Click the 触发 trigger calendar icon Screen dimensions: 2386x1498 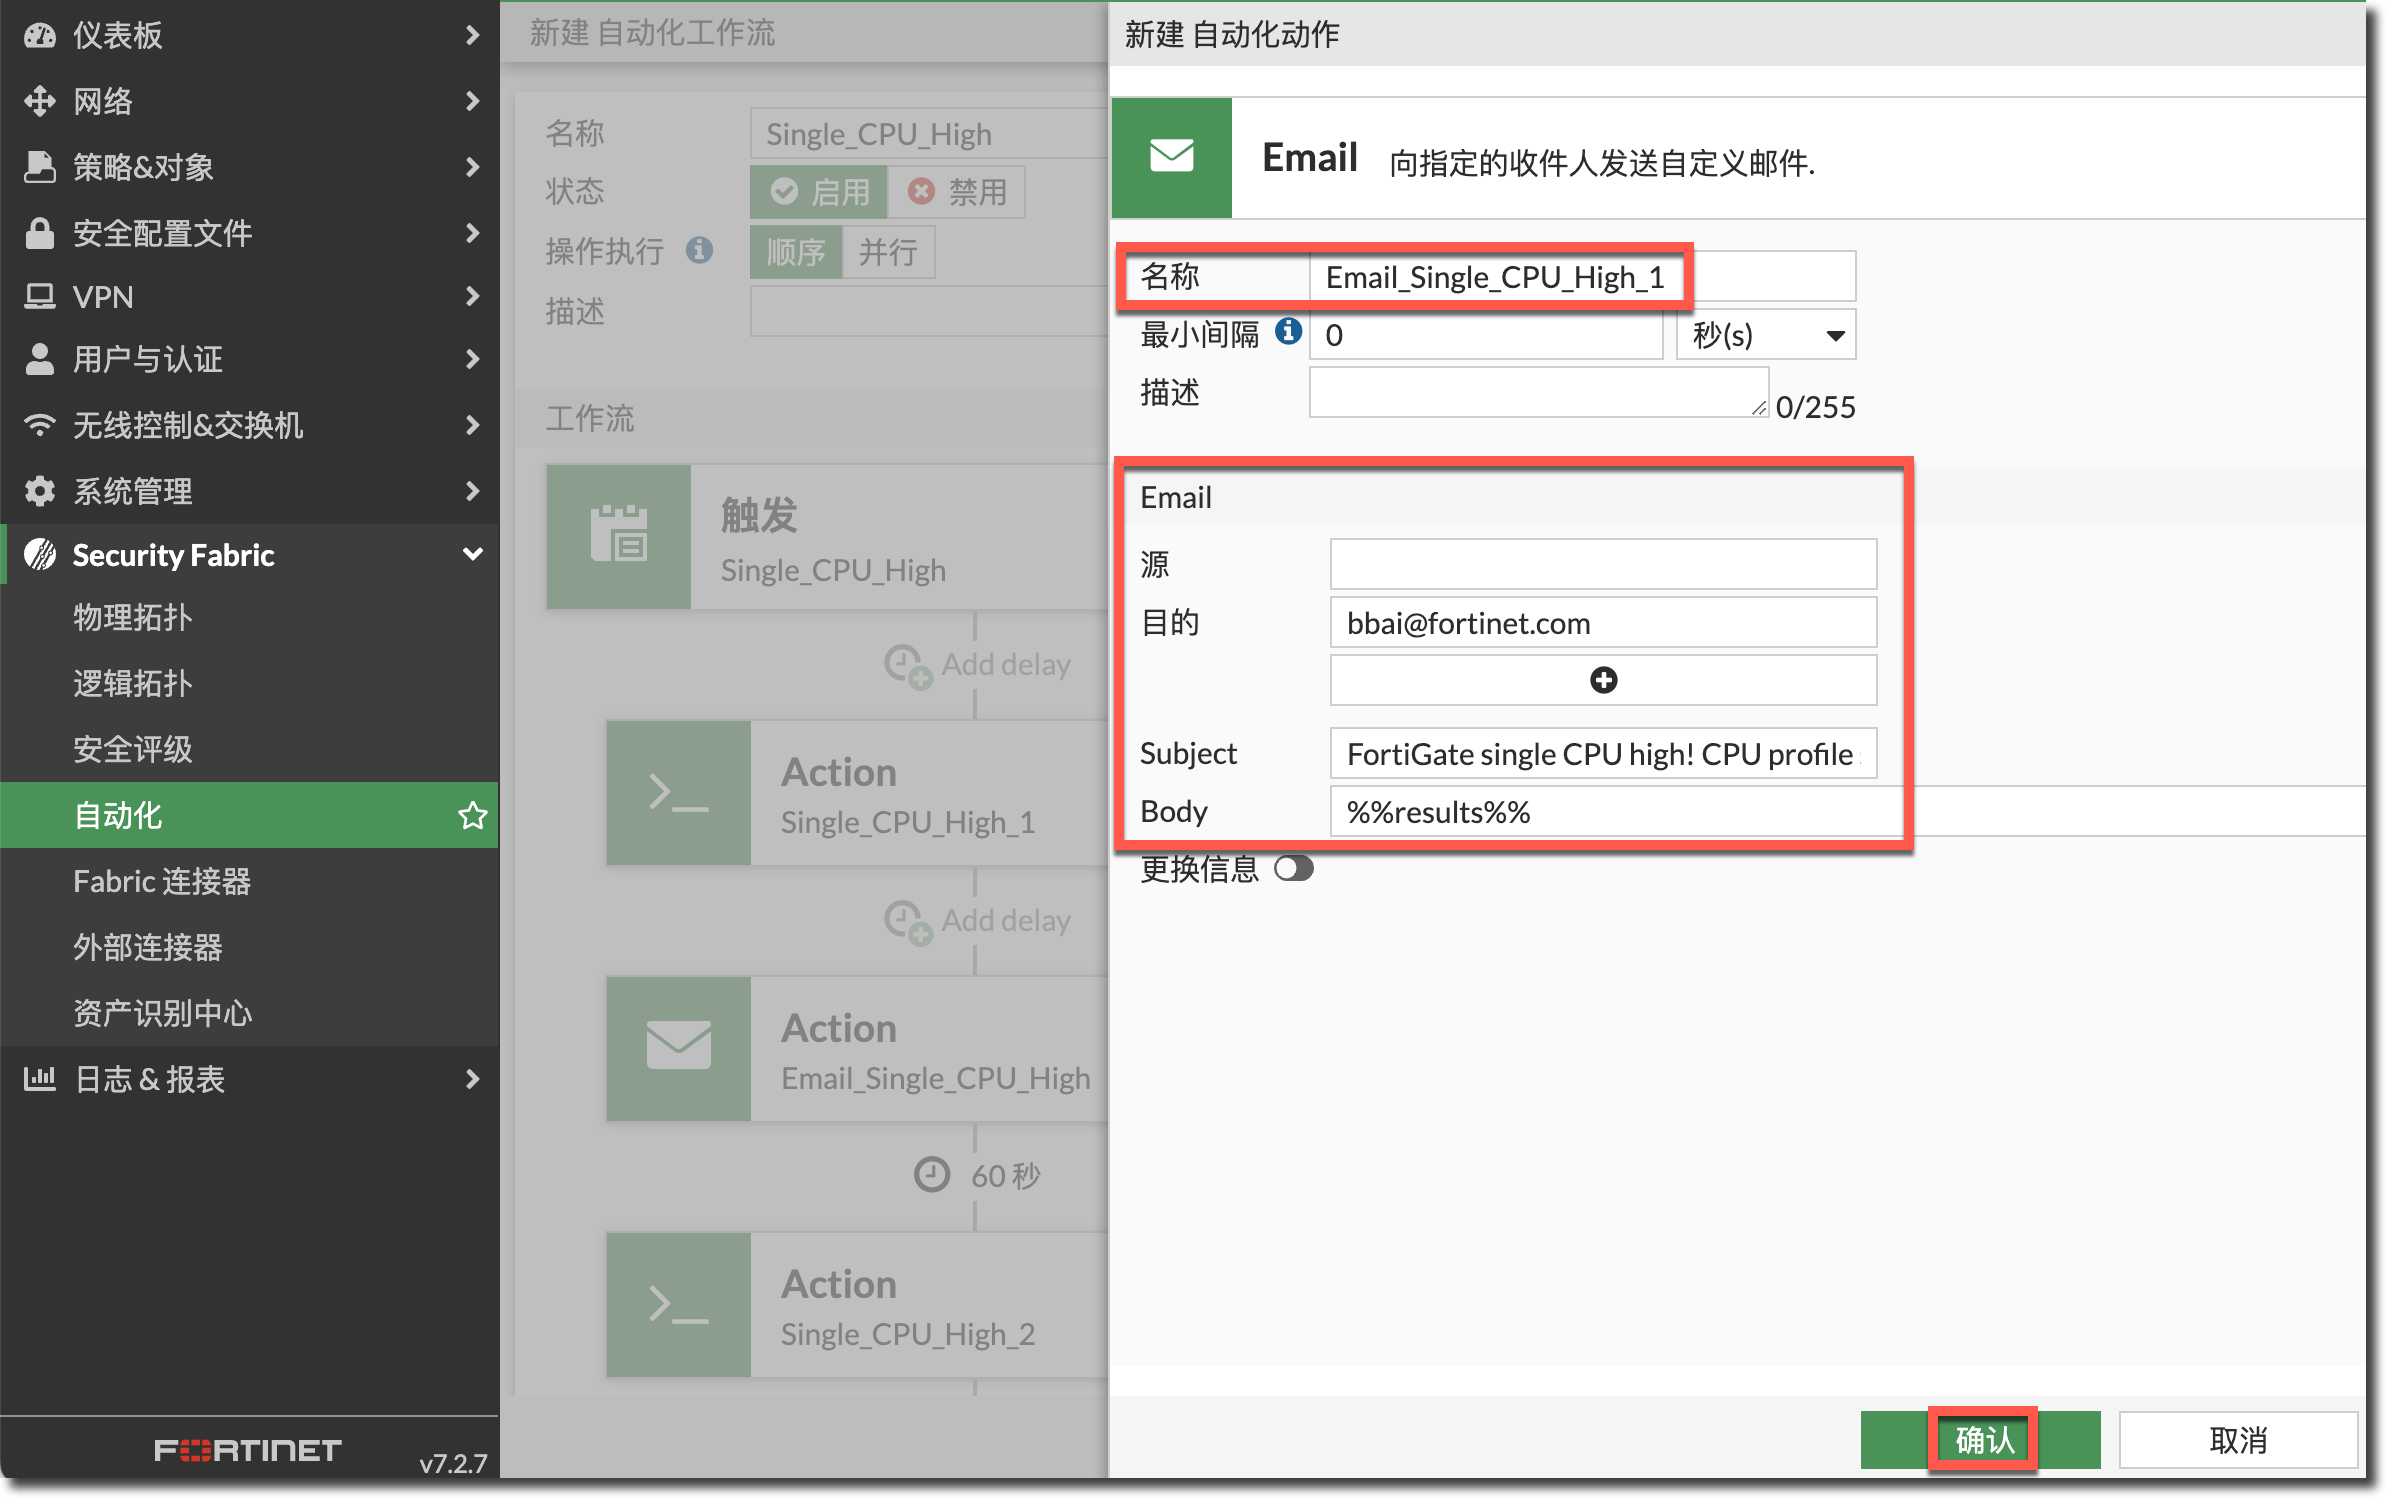click(619, 536)
